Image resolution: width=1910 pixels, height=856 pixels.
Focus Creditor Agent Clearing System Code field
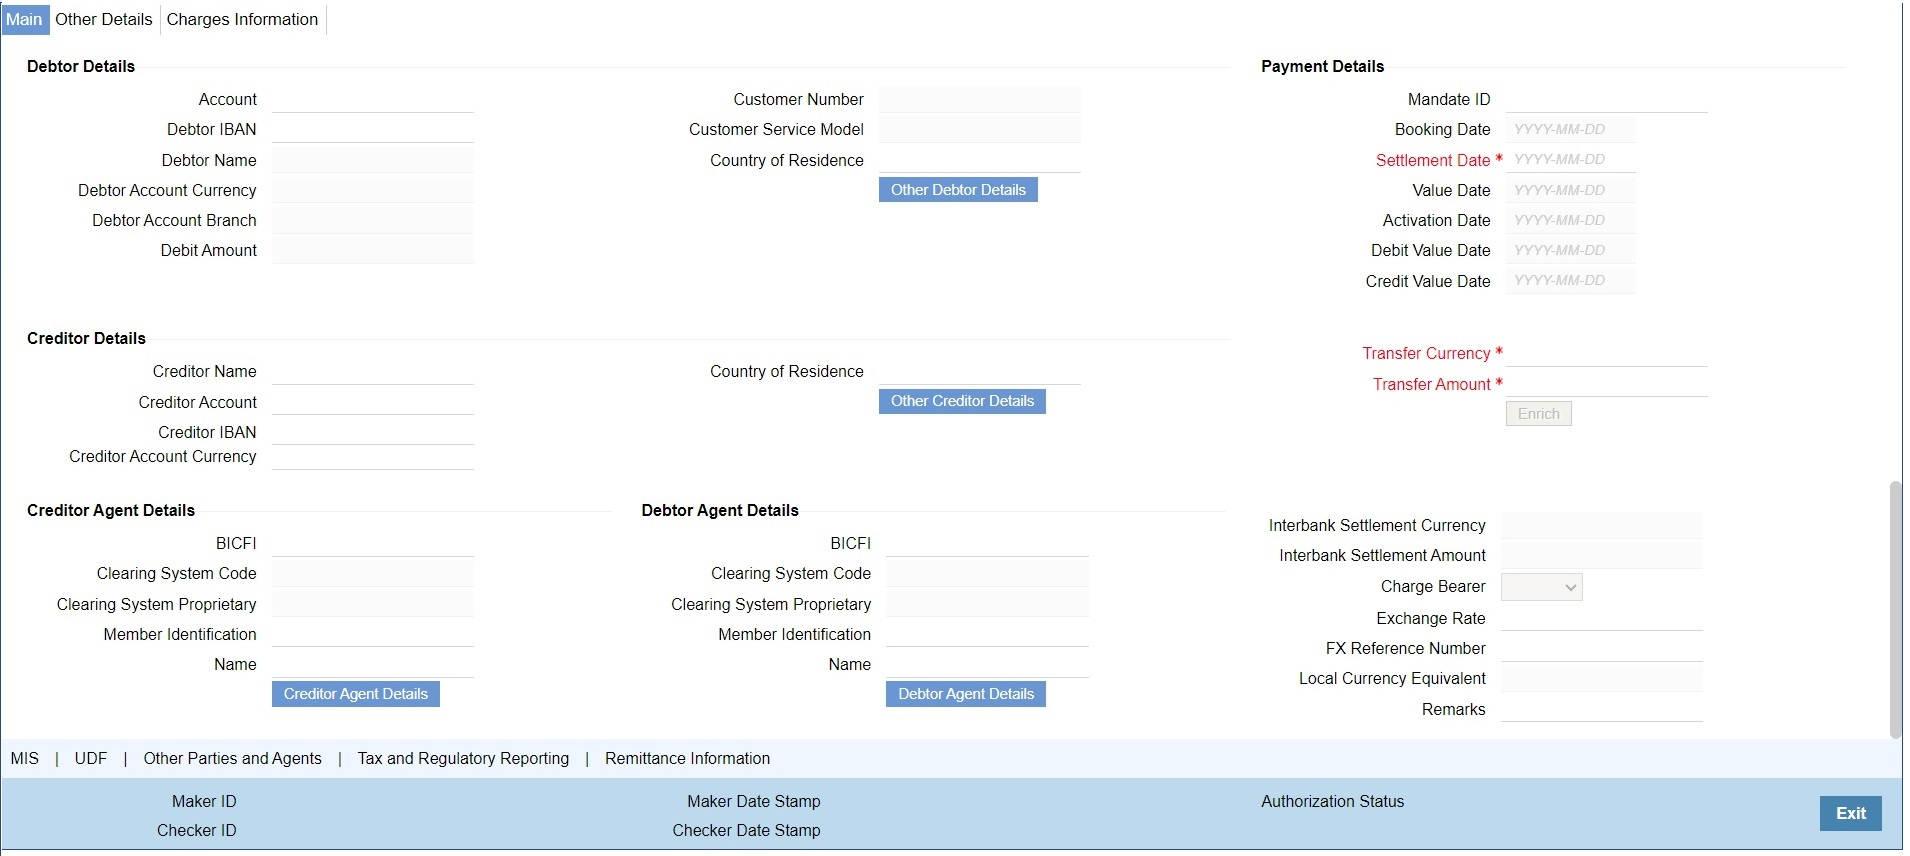click(x=373, y=573)
